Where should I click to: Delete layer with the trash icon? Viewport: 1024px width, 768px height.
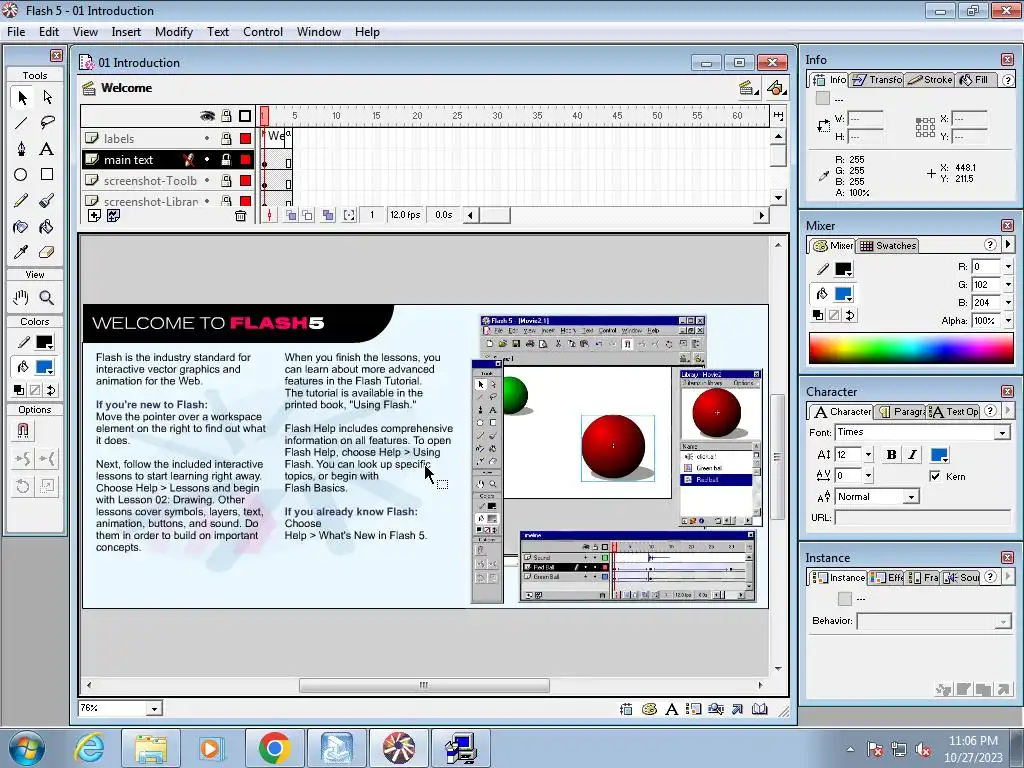click(240, 216)
